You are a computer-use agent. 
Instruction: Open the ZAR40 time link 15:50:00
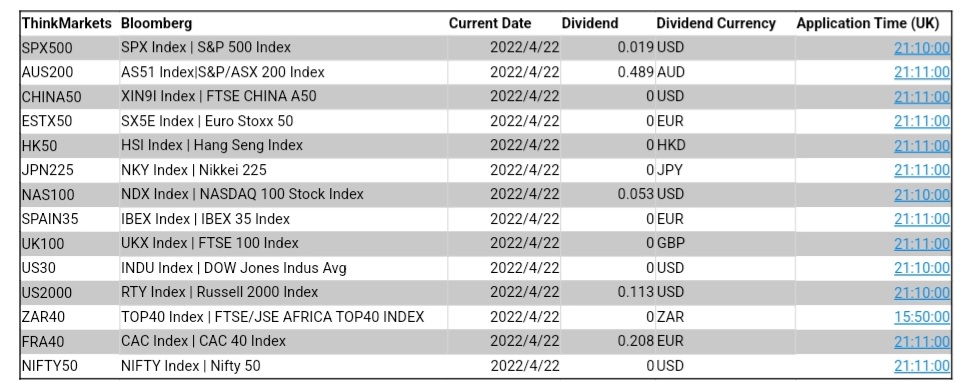[x=921, y=317]
